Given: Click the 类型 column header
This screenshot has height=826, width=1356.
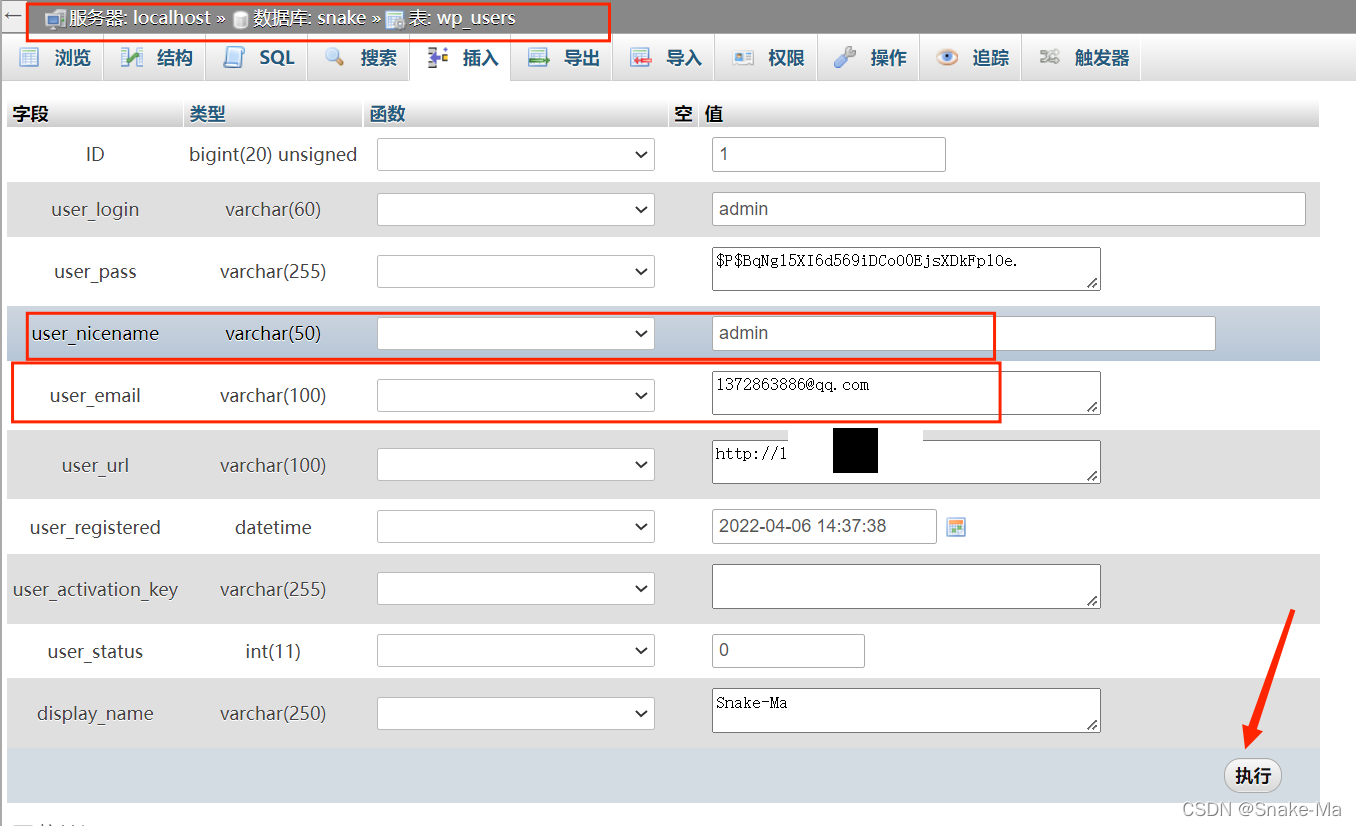Looking at the screenshot, I should coord(207,114).
